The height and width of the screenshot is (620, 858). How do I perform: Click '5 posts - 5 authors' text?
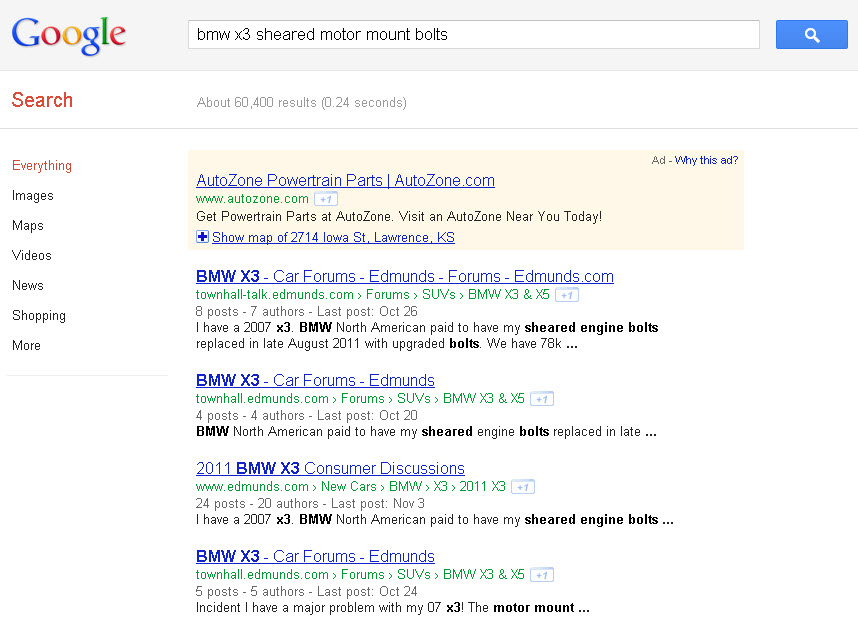(250, 592)
